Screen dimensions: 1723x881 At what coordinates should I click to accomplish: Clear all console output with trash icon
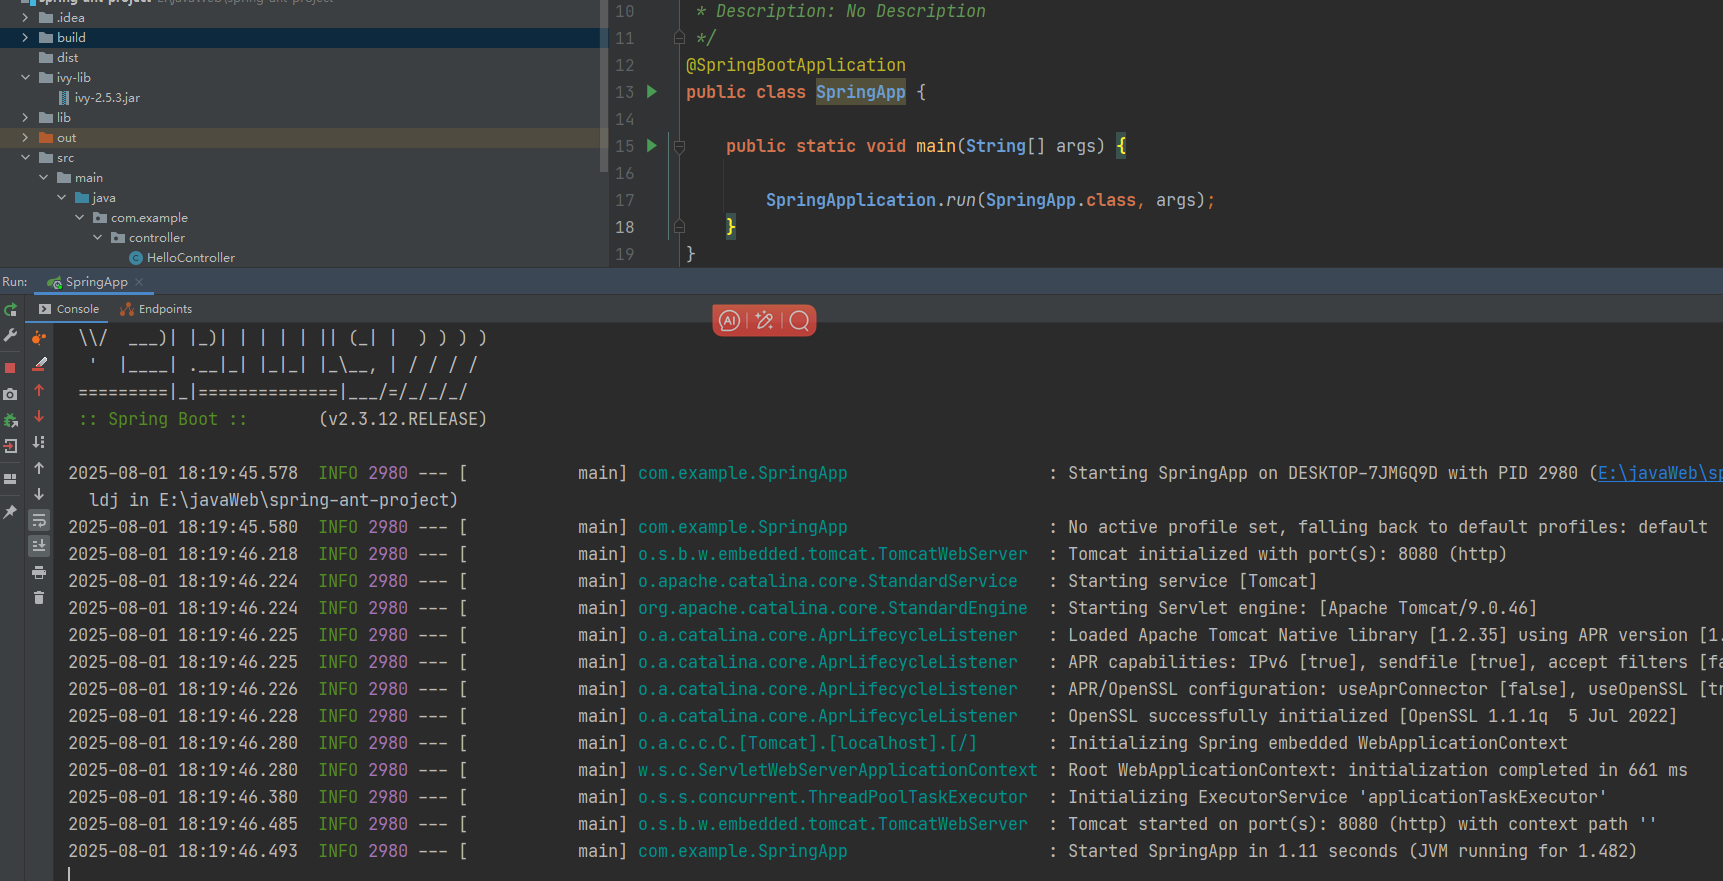(x=39, y=598)
